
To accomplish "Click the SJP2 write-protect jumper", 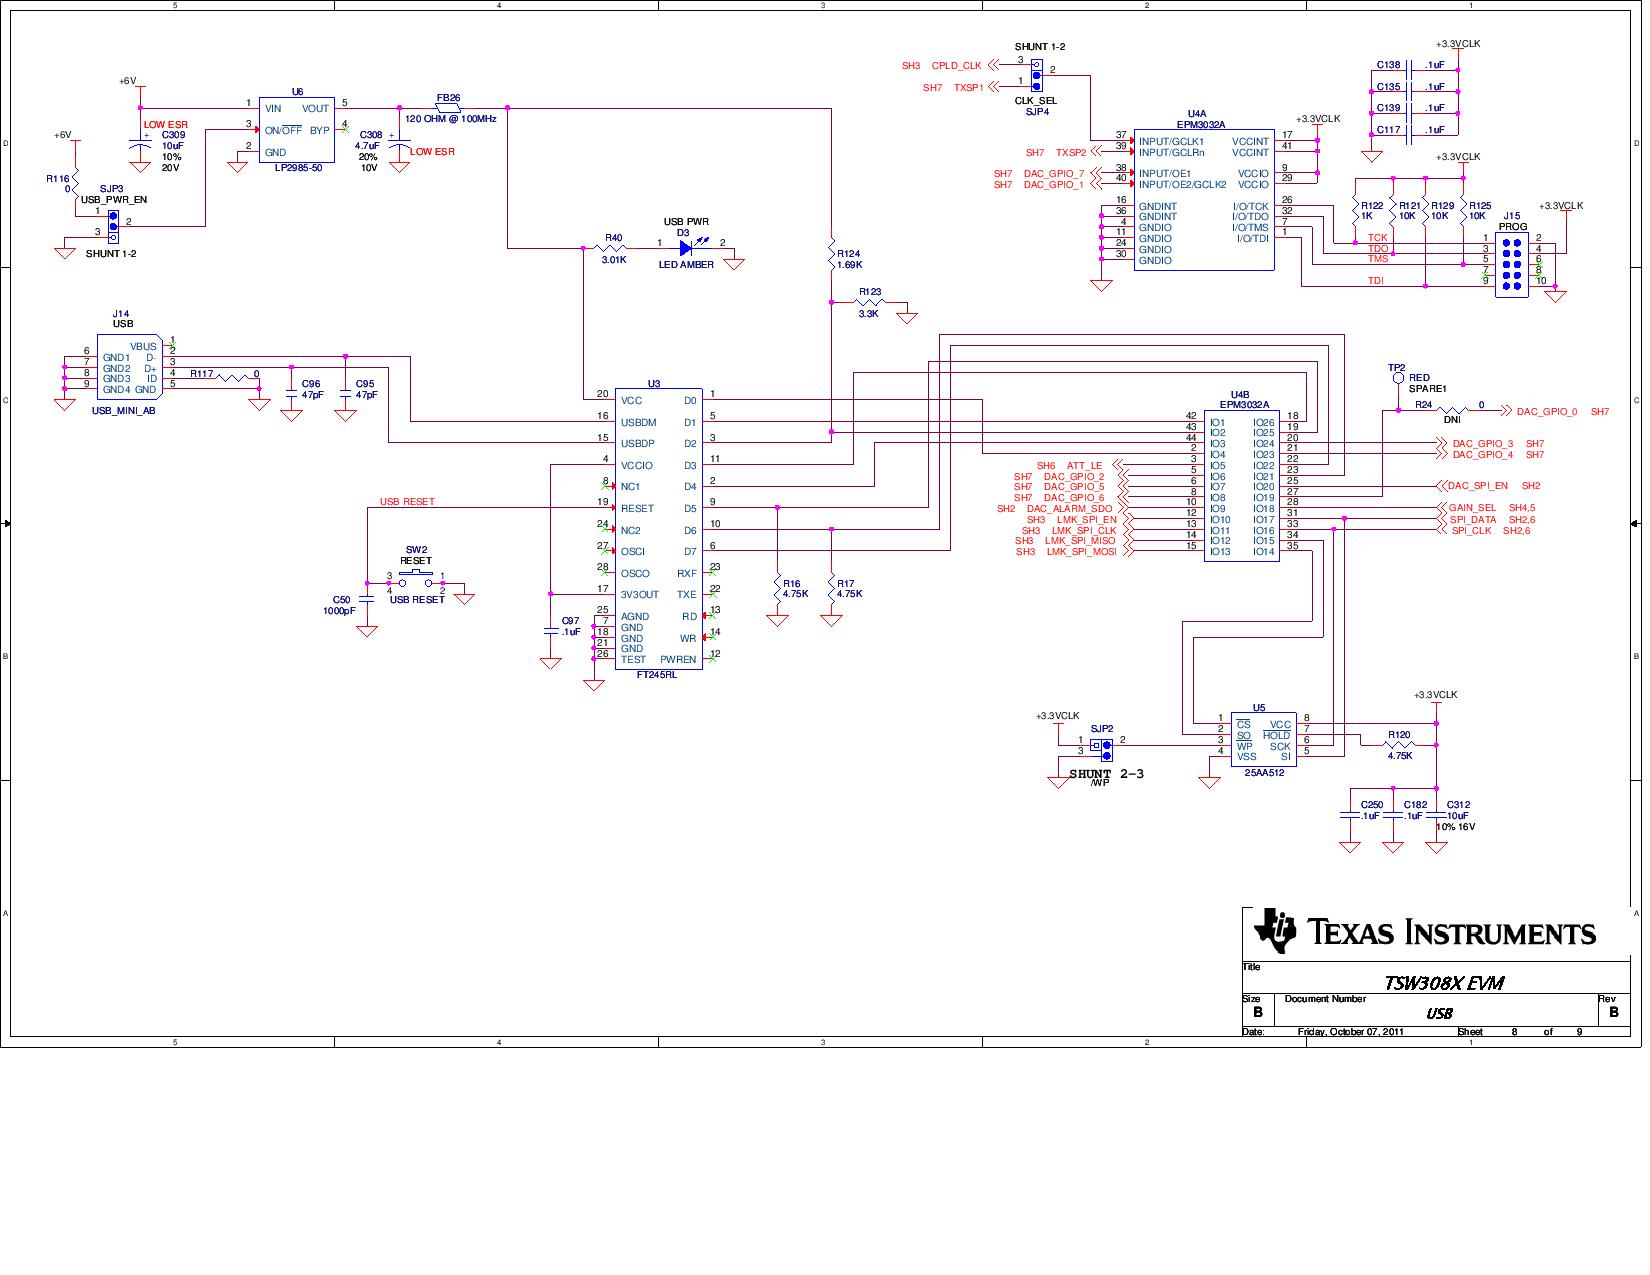I will [1106, 746].
